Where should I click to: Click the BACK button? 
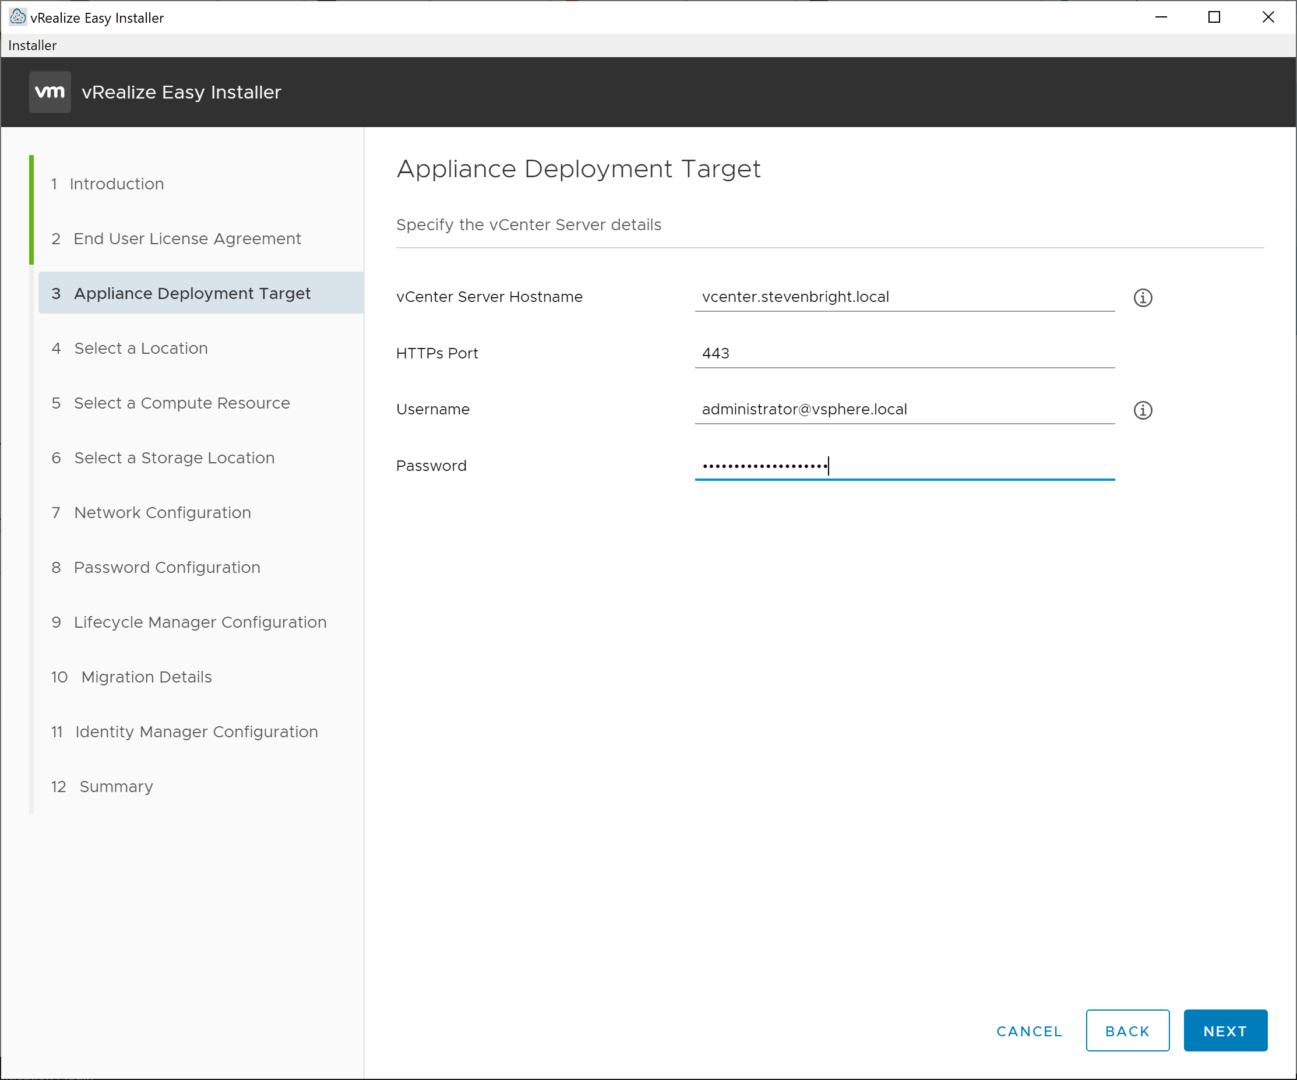[1127, 1031]
